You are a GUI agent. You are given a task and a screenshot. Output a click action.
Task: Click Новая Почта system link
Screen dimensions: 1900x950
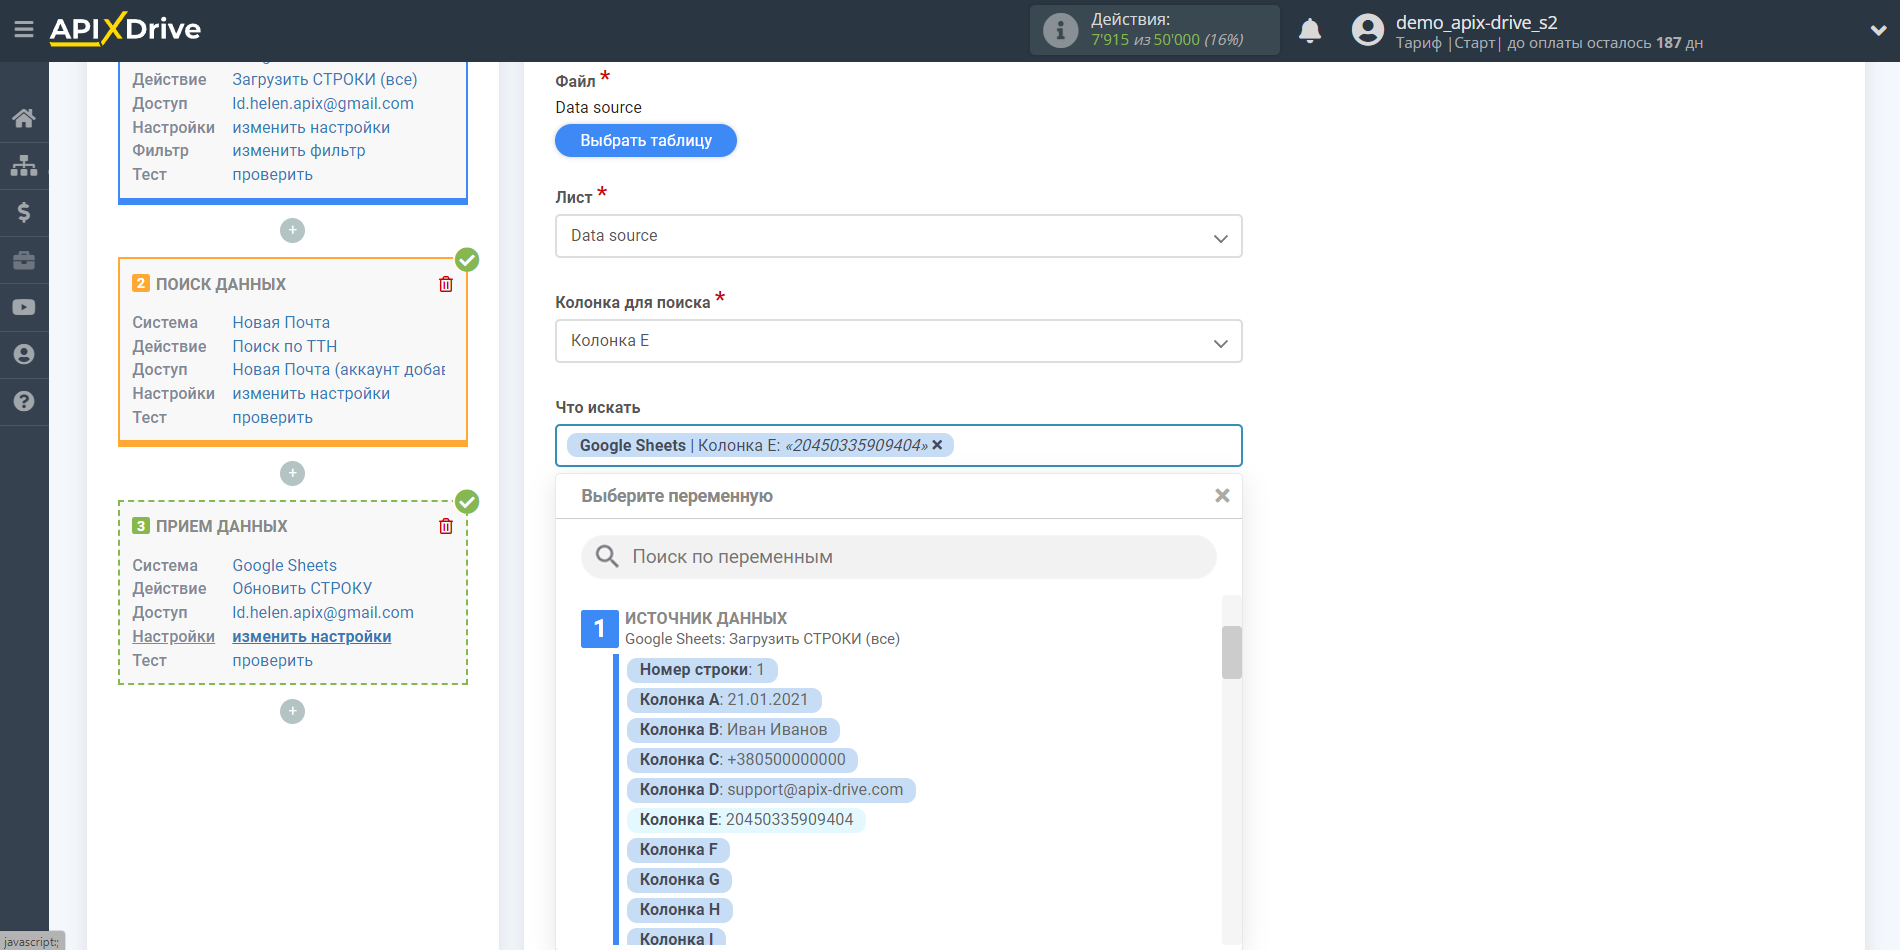click(281, 322)
